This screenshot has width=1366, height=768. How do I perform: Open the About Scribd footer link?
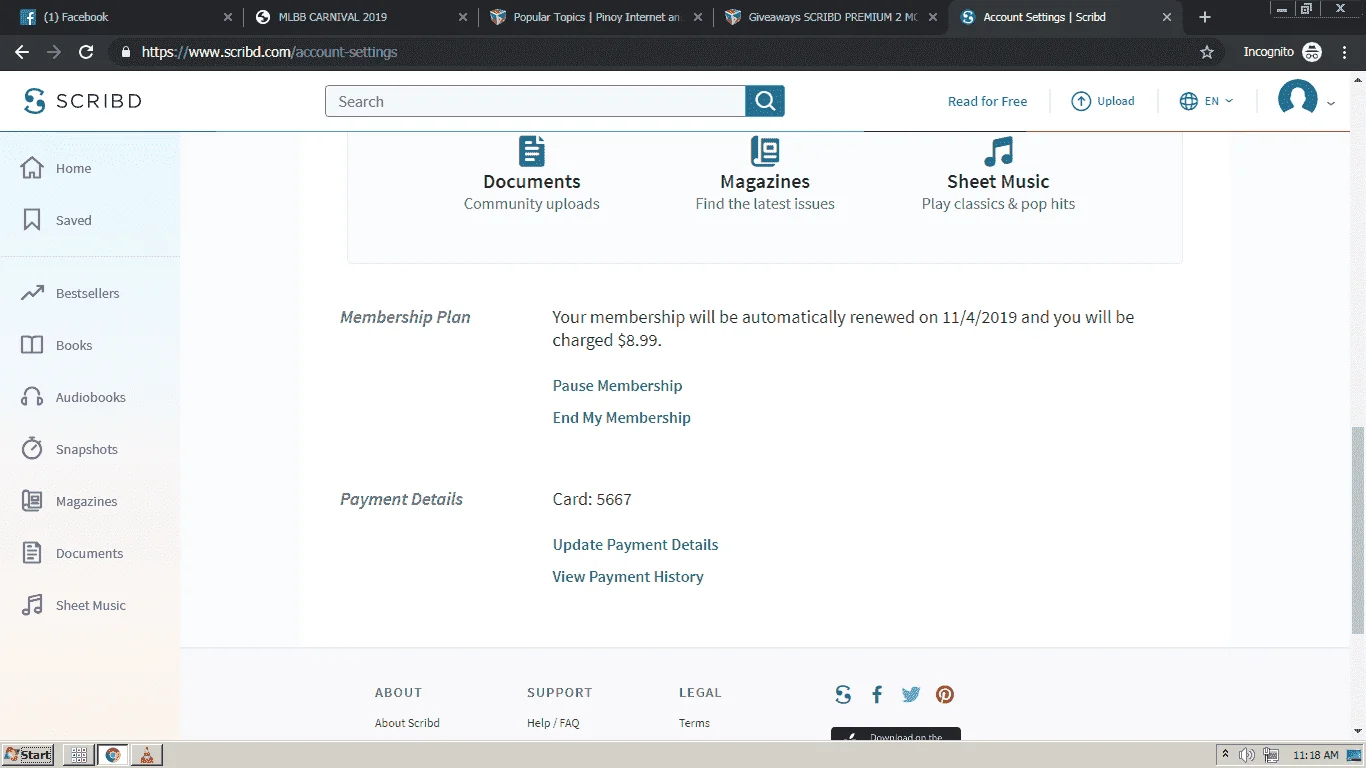(407, 723)
